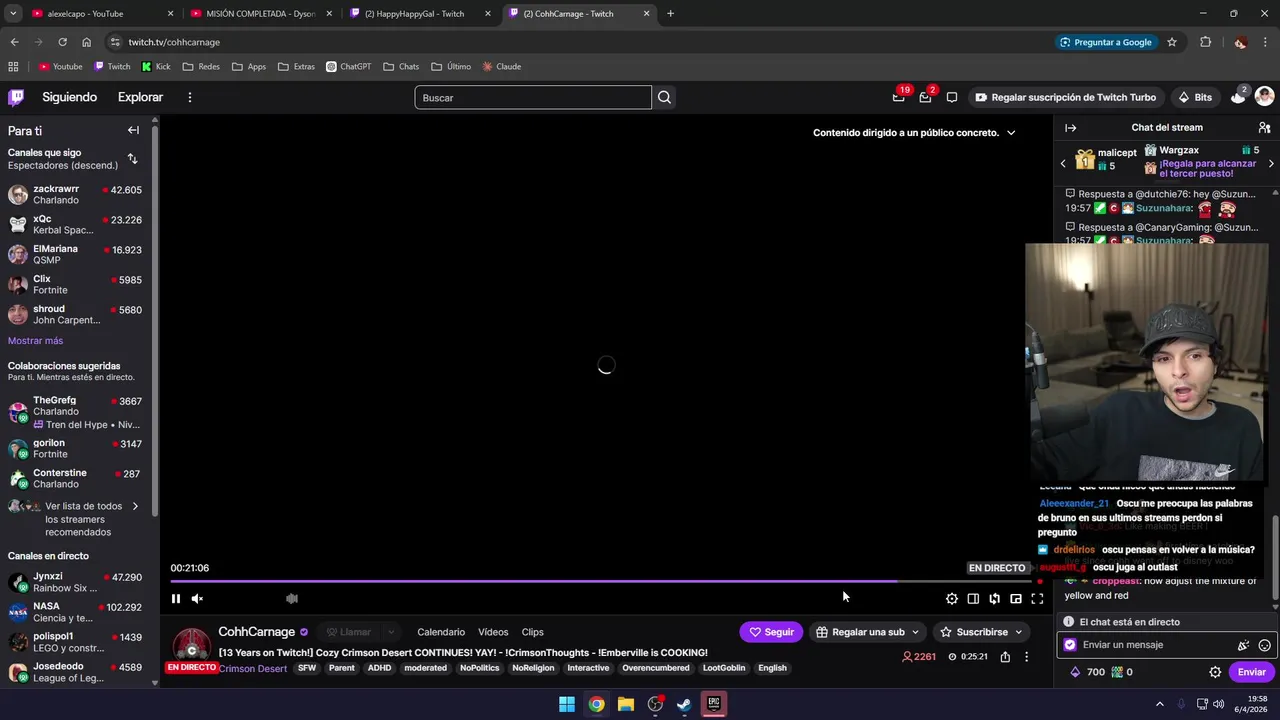Open the Redes bookmark folder

pos(200,67)
